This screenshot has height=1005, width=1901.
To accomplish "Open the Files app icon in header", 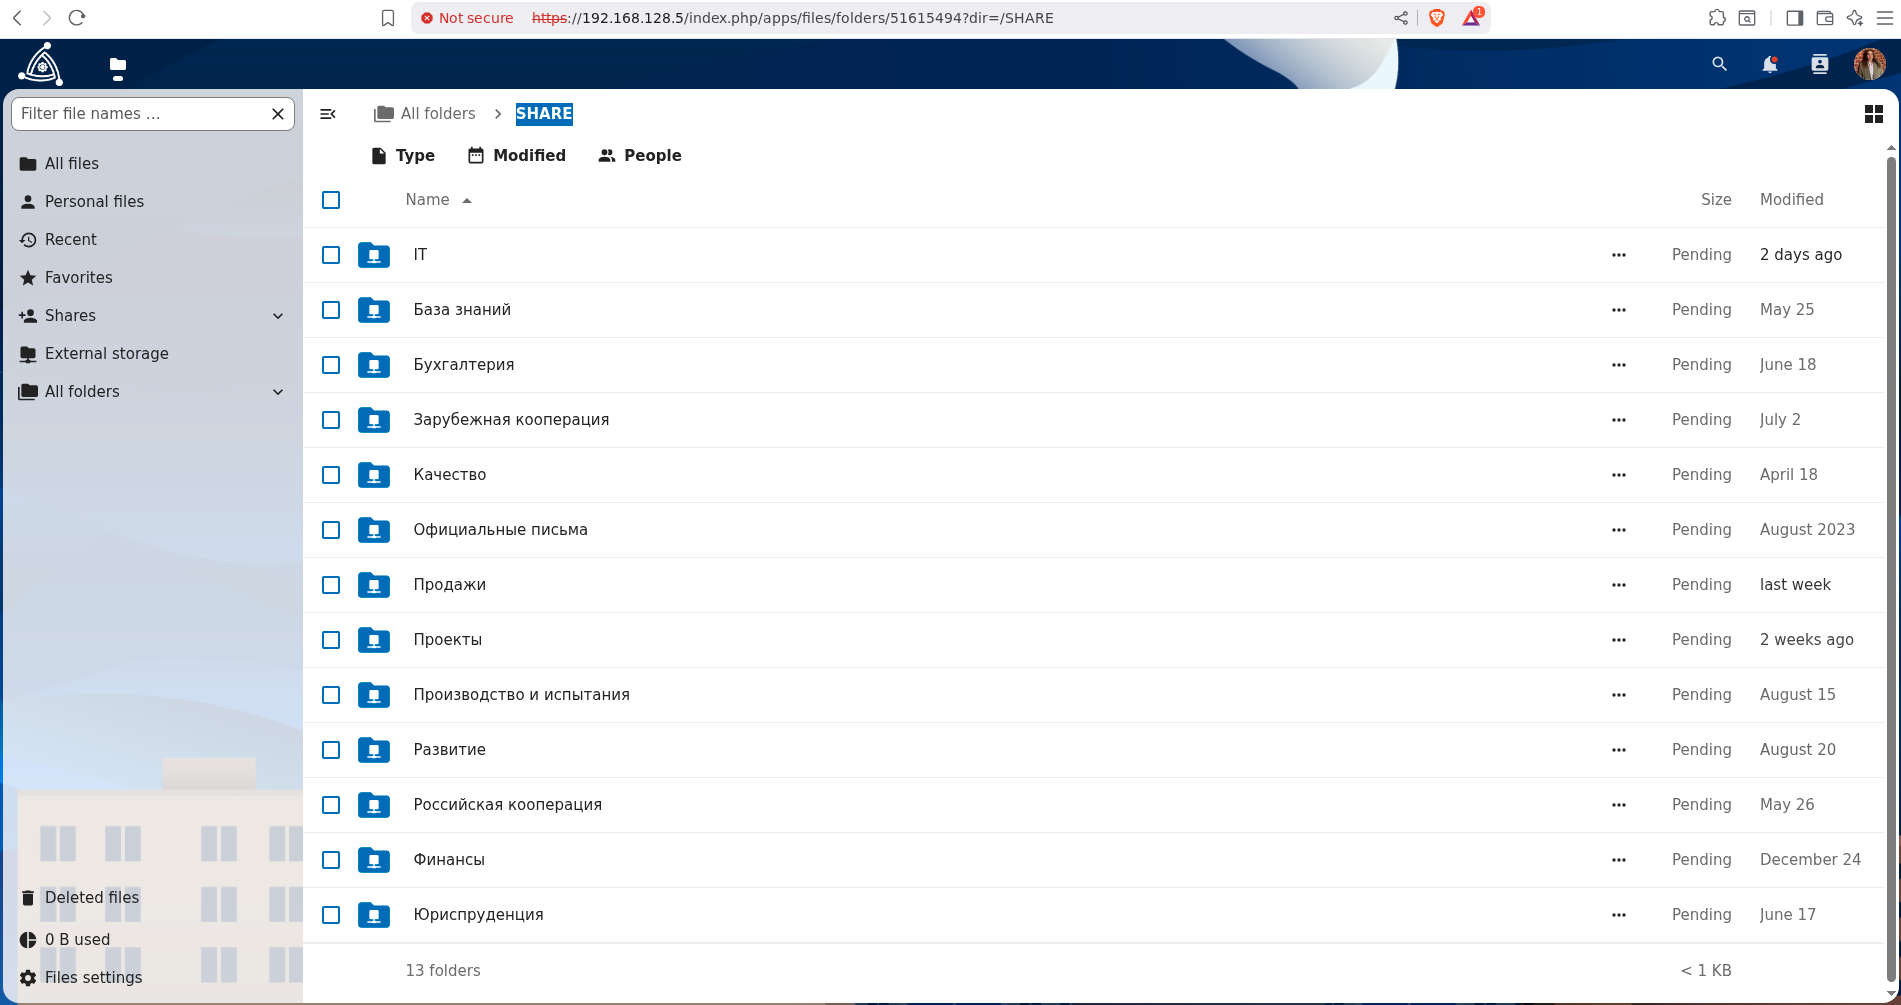I will point(118,67).
